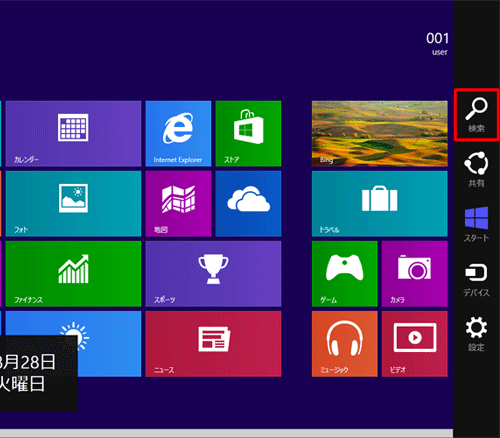
Task: Open the Search (検索) charm
Action: pos(476,115)
